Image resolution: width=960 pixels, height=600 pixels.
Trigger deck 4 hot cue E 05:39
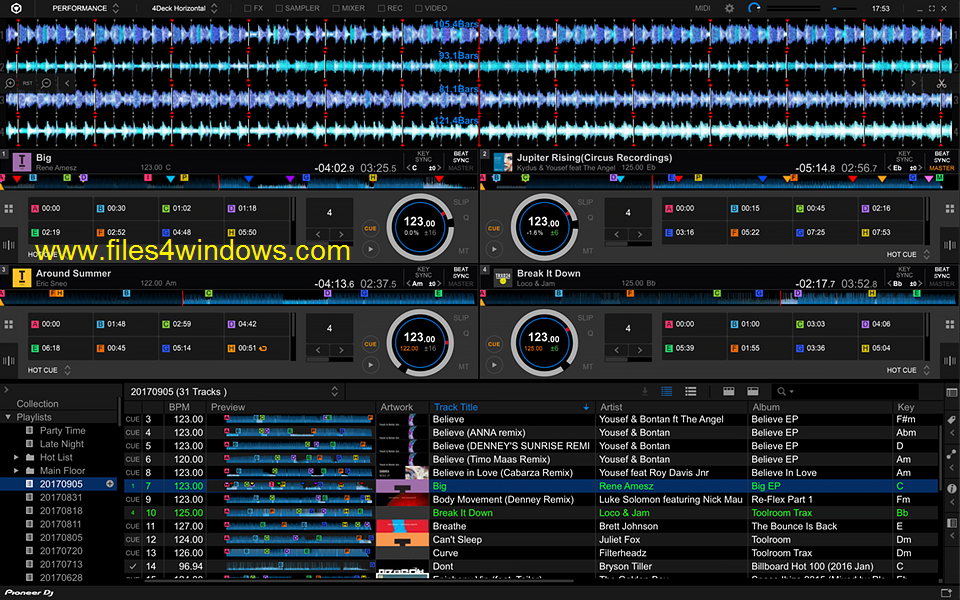[694, 348]
